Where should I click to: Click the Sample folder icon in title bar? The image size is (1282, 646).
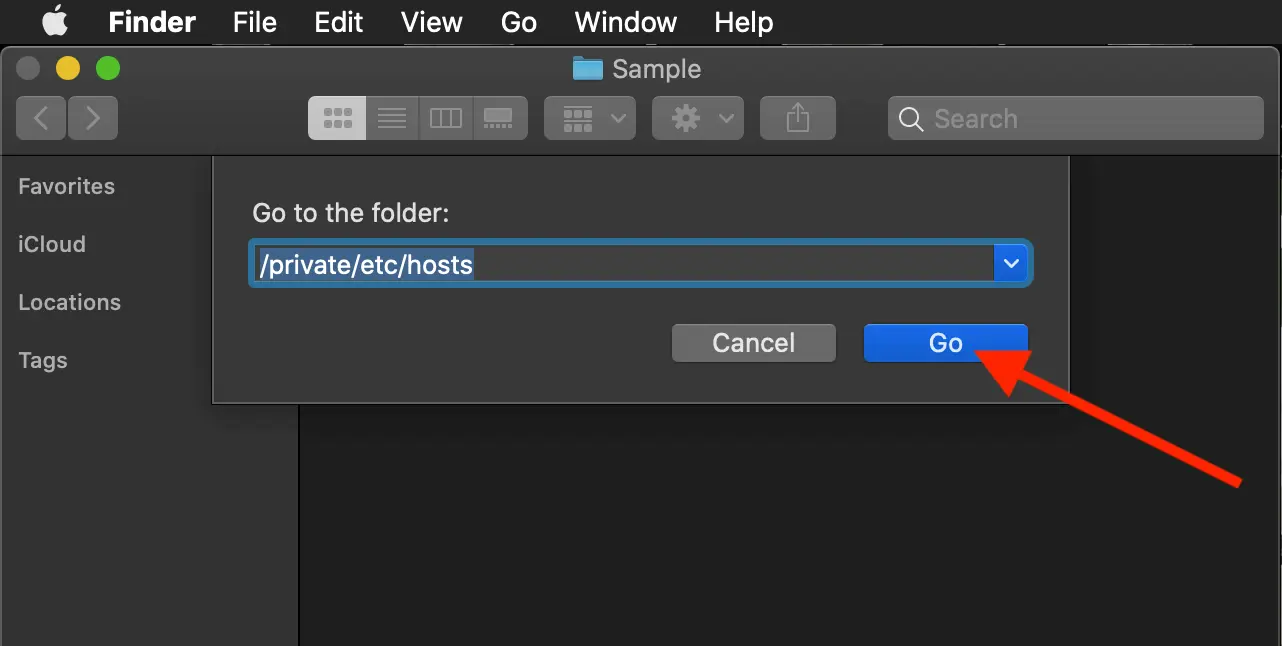coord(586,68)
